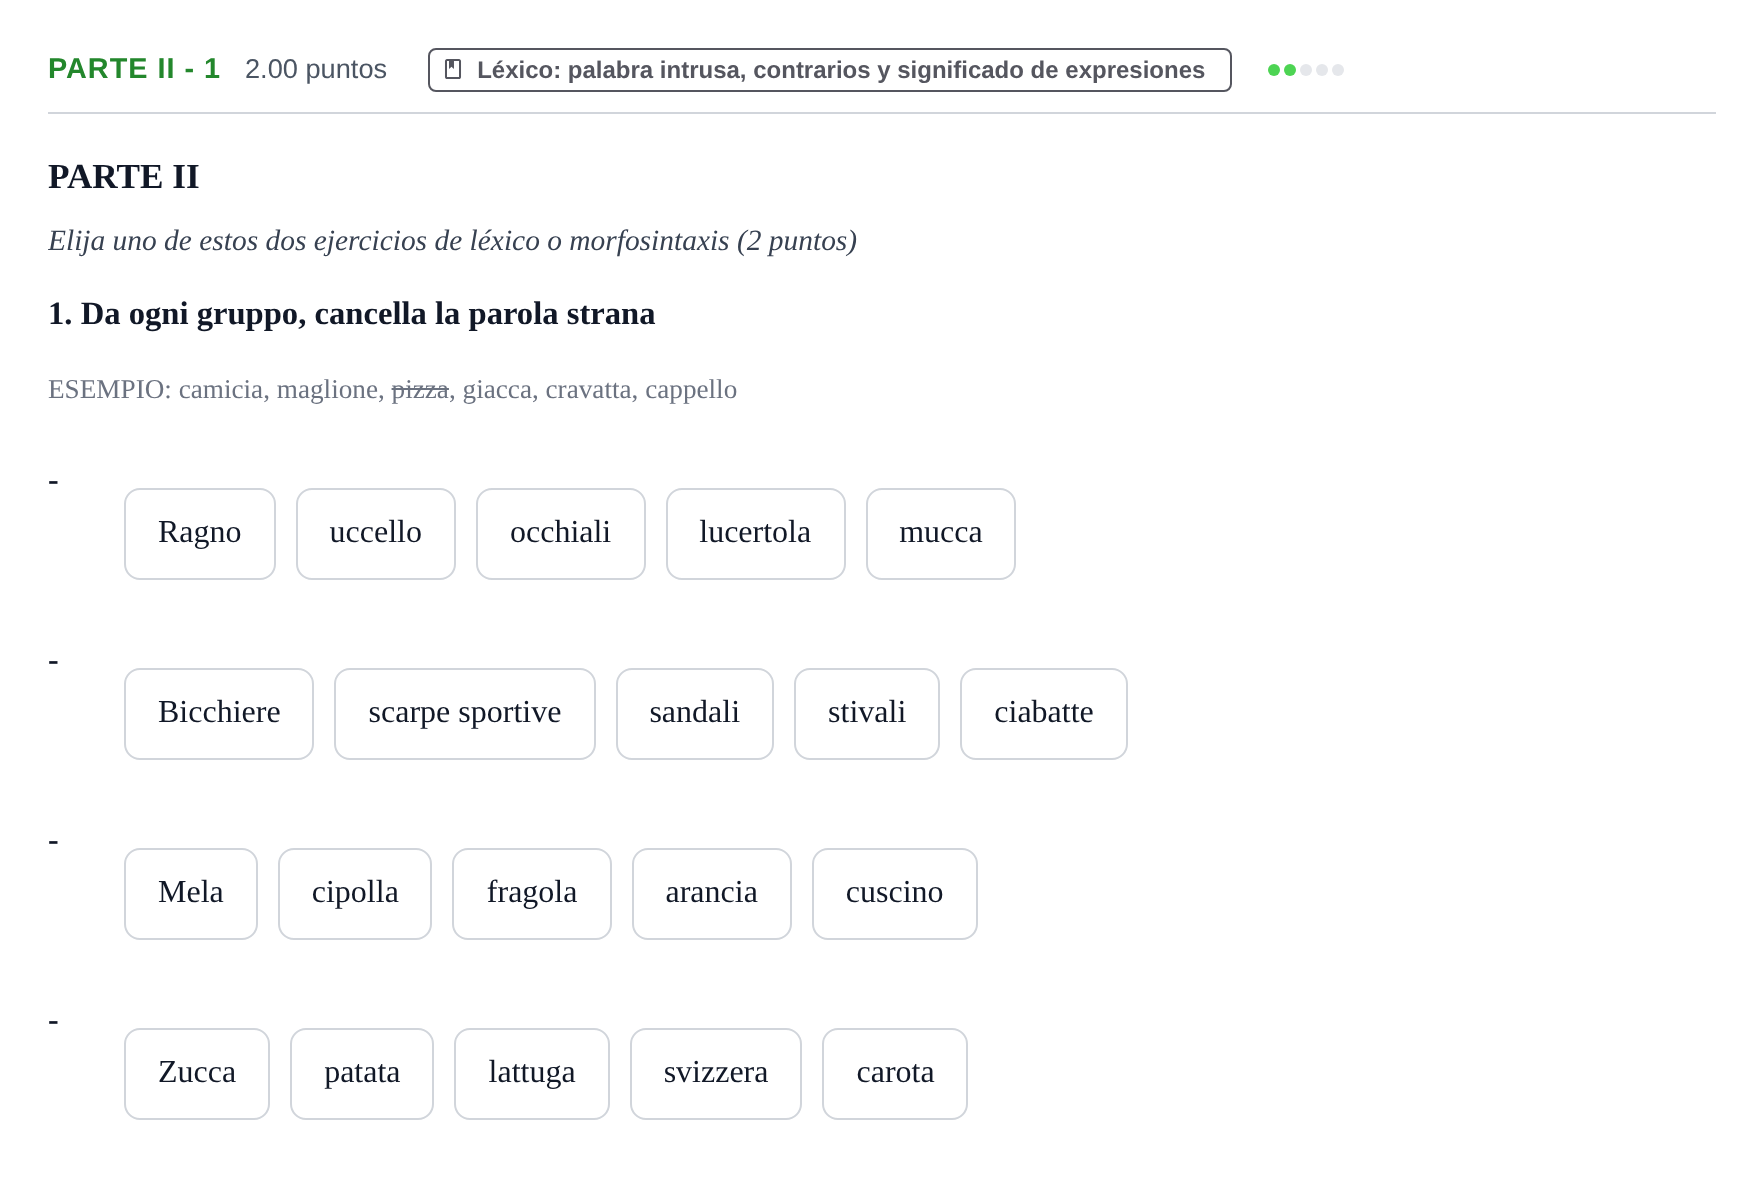This screenshot has height=1196, width=1764.
Task: Click the fragola word chip
Action: (532, 894)
